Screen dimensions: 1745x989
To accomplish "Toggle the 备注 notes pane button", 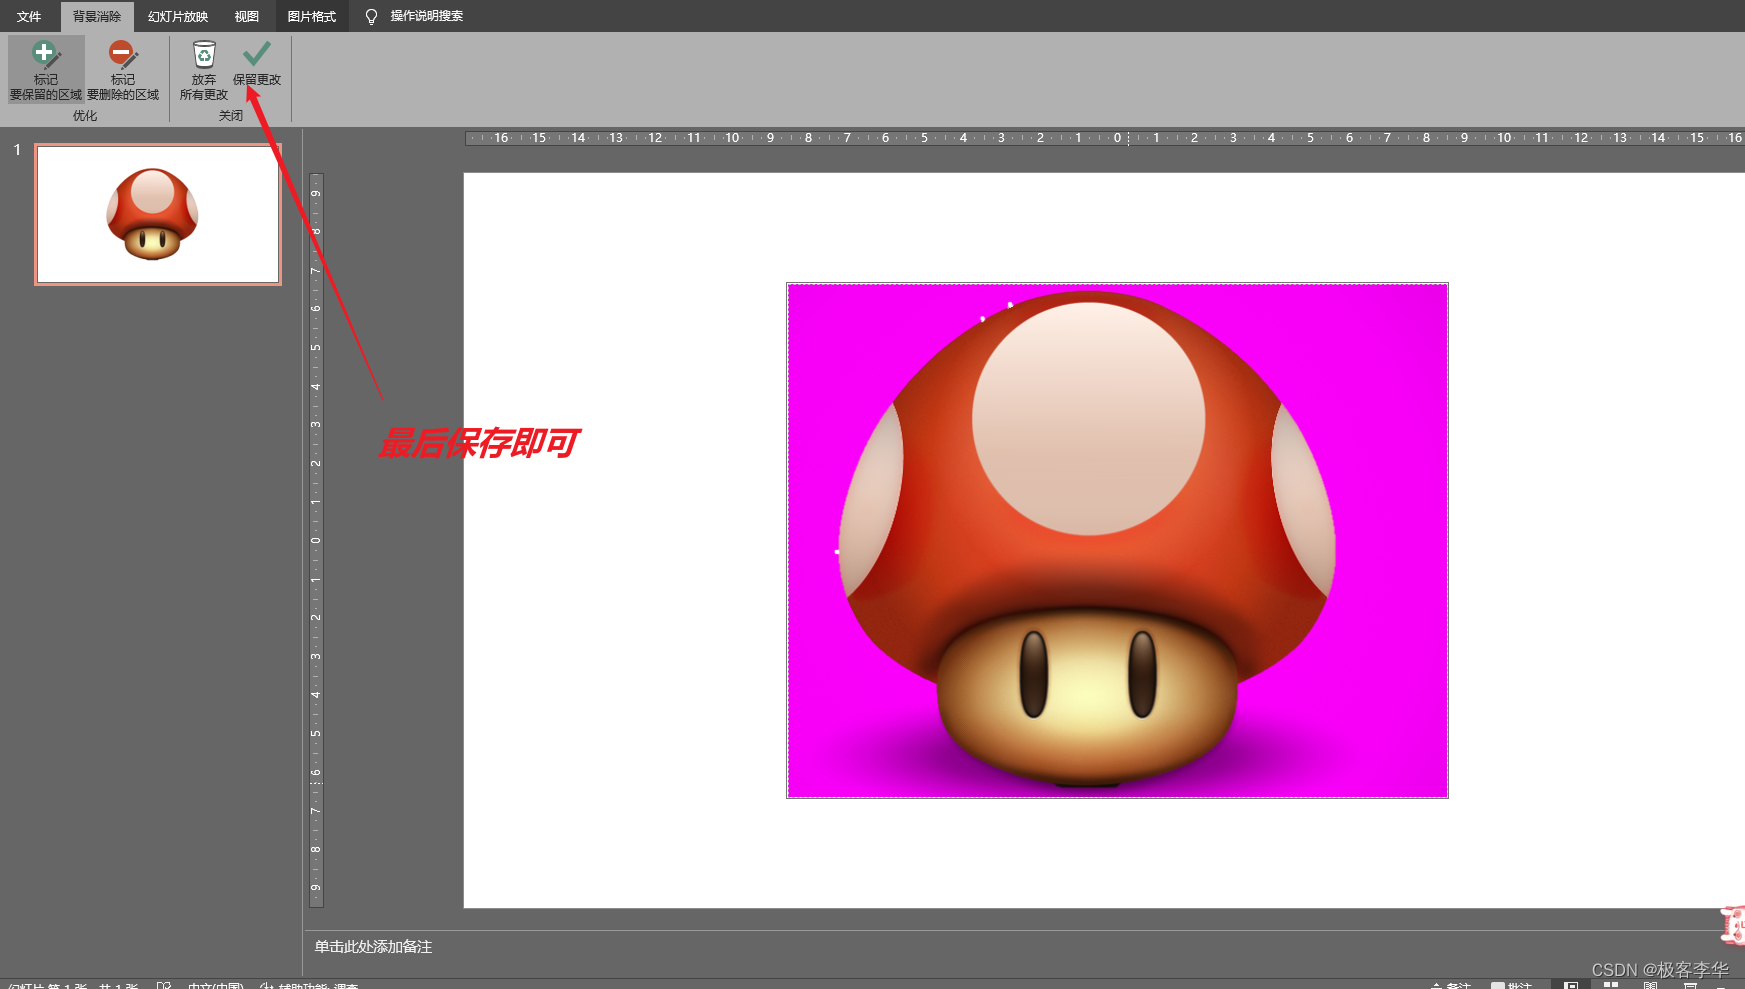I will [x=1451, y=985].
